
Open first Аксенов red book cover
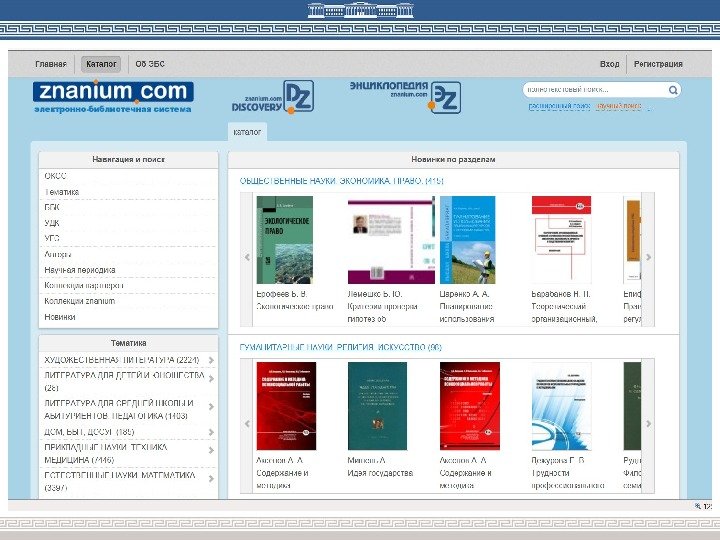click(x=286, y=406)
